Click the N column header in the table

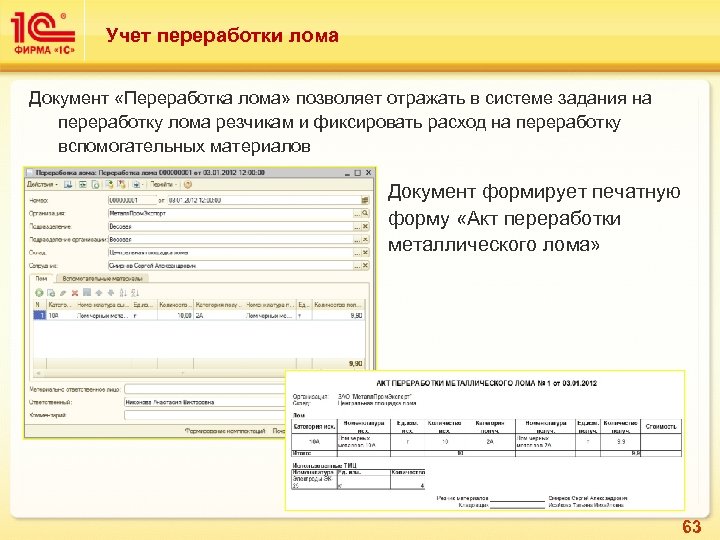click(39, 304)
